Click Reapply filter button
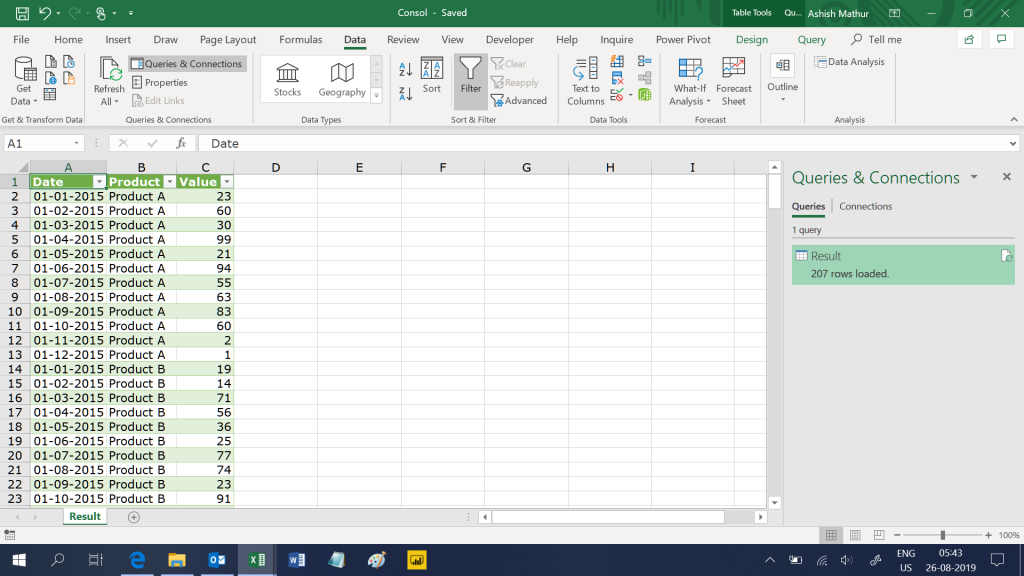This screenshot has height=576, width=1024. 515,82
